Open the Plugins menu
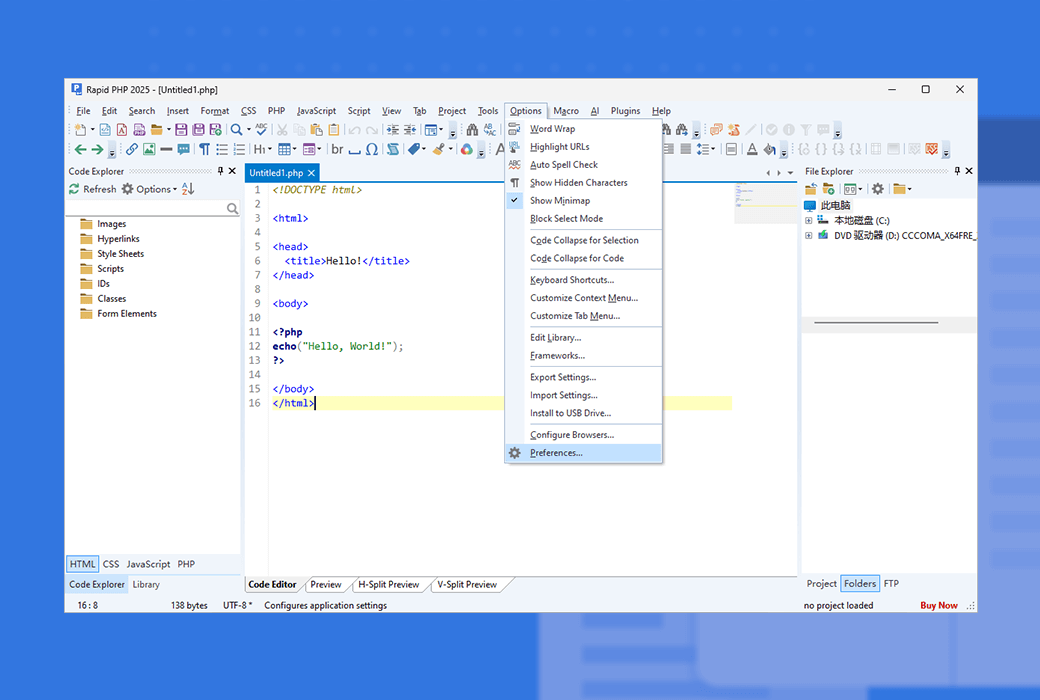 [625, 111]
